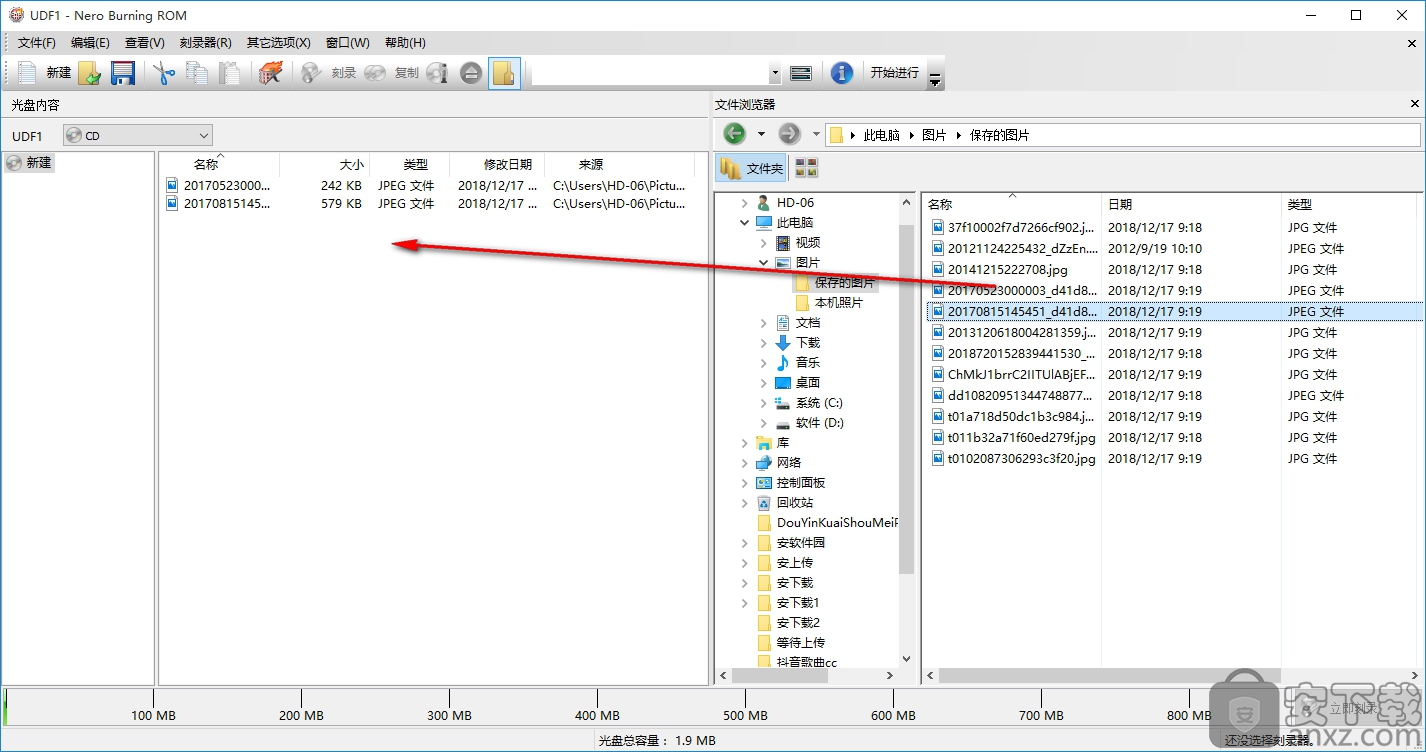
Task: Click the eject disc icon
Action: (471, 73)
